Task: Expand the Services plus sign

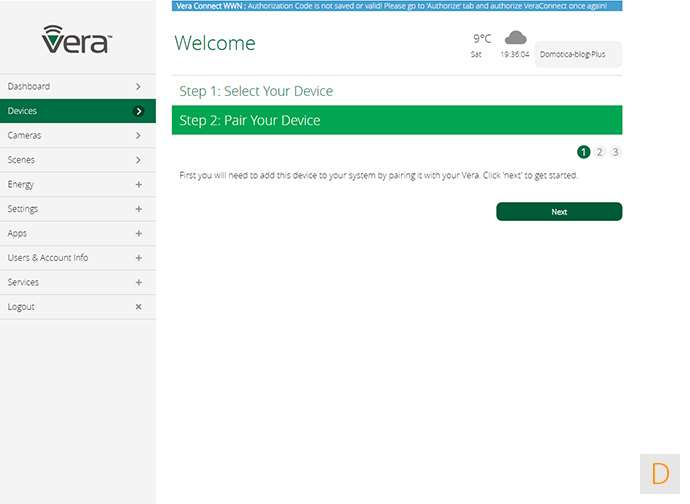Action: point(138,283)
